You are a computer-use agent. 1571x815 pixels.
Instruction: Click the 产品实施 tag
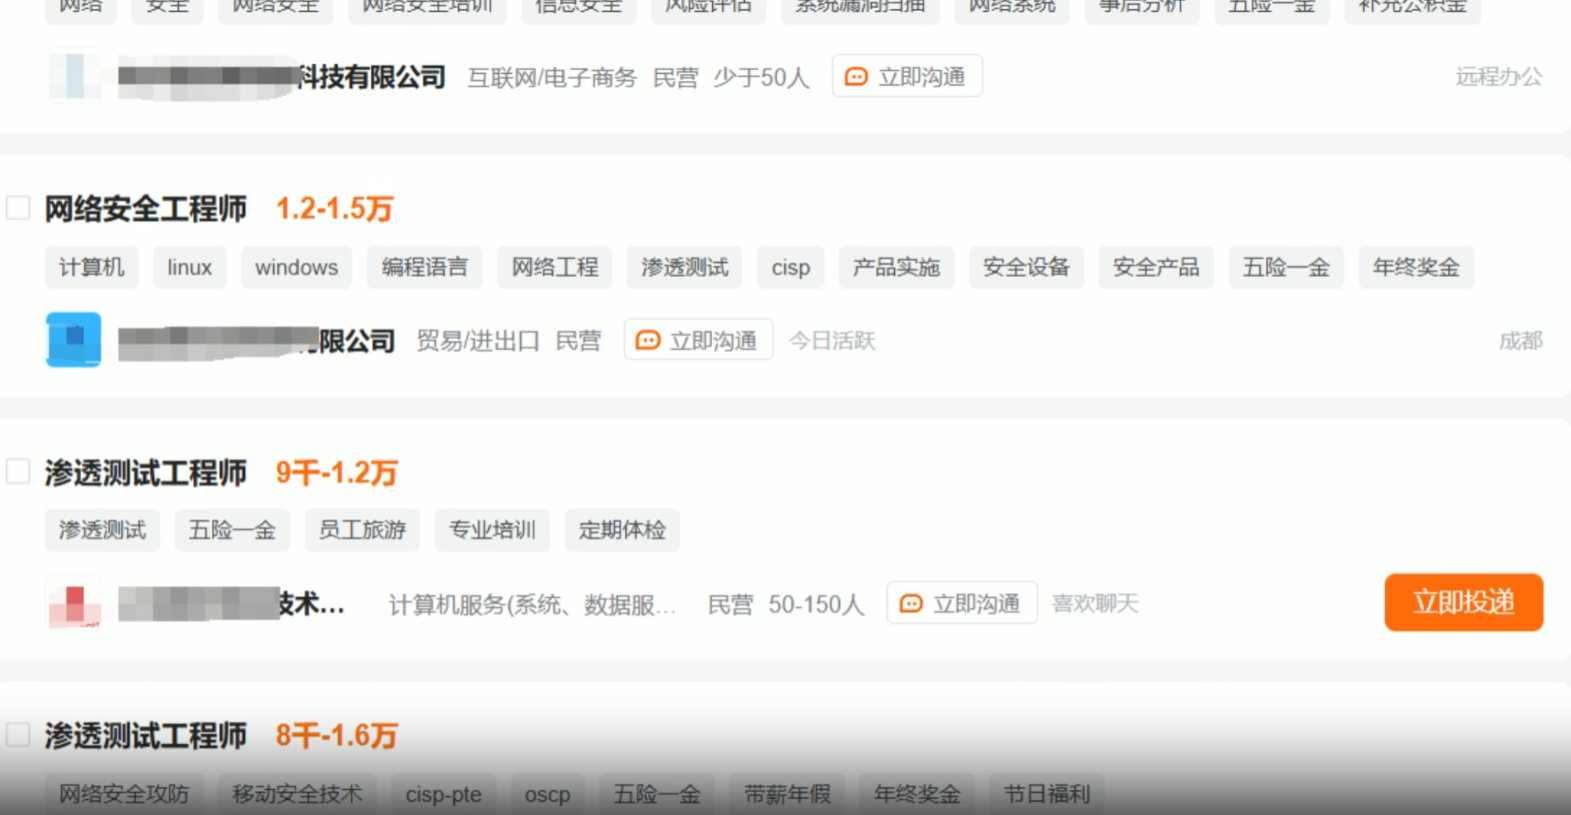[x=896, y=267]
